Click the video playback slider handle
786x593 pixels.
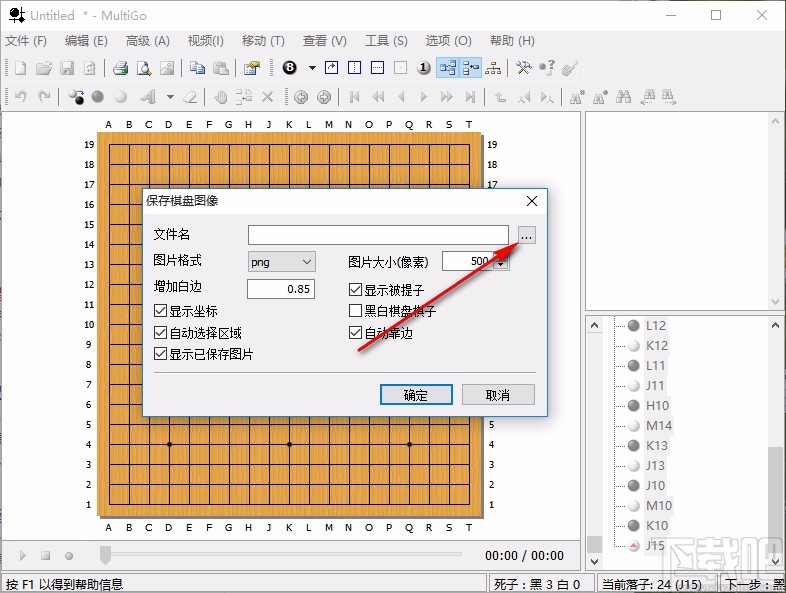pos(105,555)
